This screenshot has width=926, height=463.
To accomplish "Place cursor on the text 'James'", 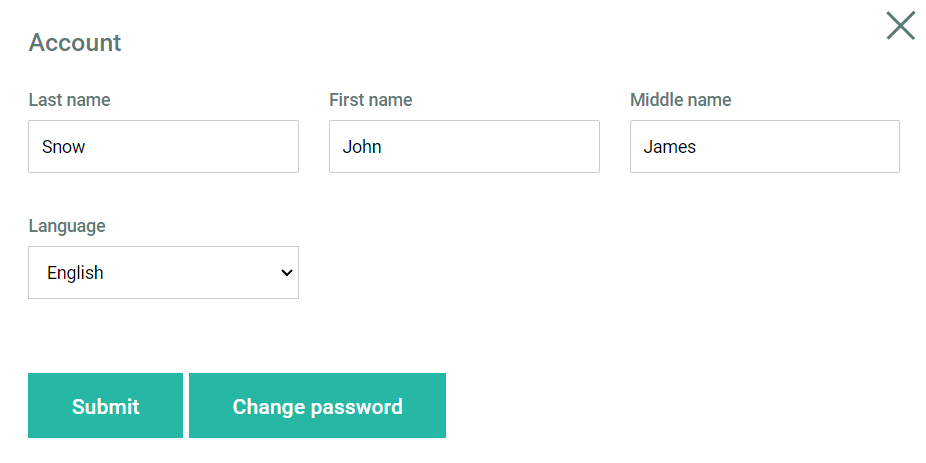I will pyautogui.click(x=669, y=147).
